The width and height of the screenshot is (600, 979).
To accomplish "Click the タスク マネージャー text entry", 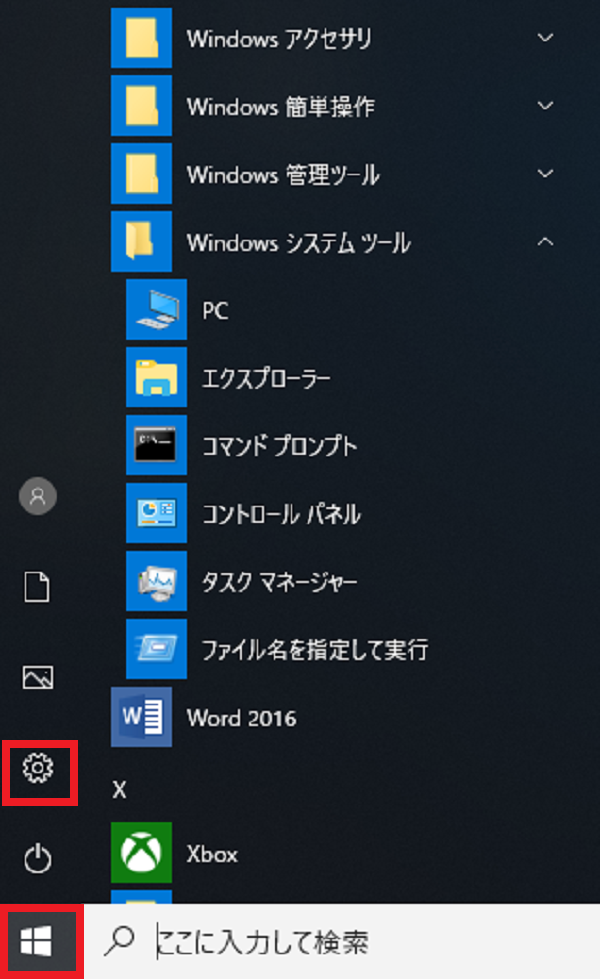I will pos(280,583).
